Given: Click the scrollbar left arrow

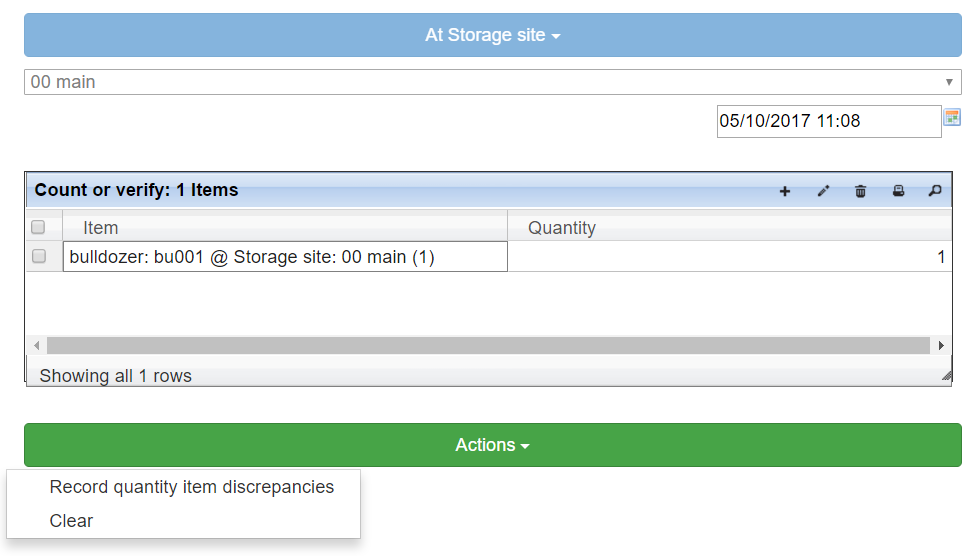Looking at the screenshot, I should [x=36, y=345].
